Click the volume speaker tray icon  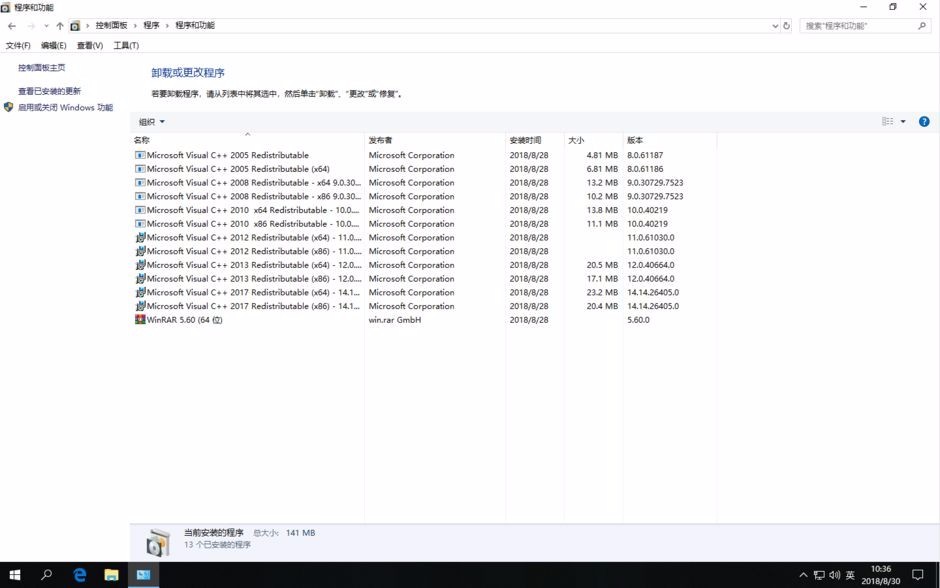click(834, 575)
